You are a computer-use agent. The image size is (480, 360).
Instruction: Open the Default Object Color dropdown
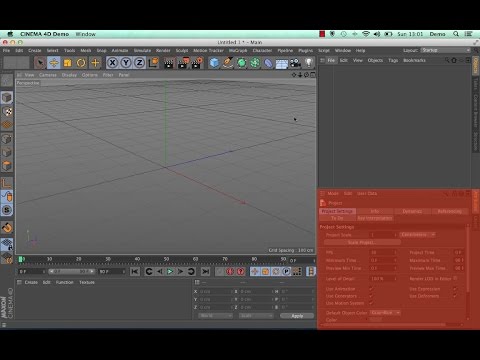pyautogui.click(x=385, y=313)
